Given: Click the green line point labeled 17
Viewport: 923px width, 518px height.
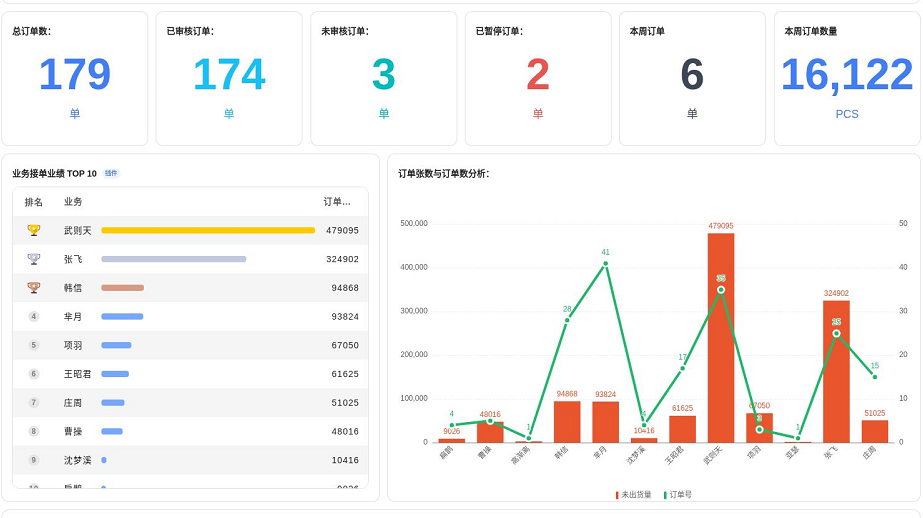Looking at the screenshot, I should pyautogui.click(x=682, y=368).
